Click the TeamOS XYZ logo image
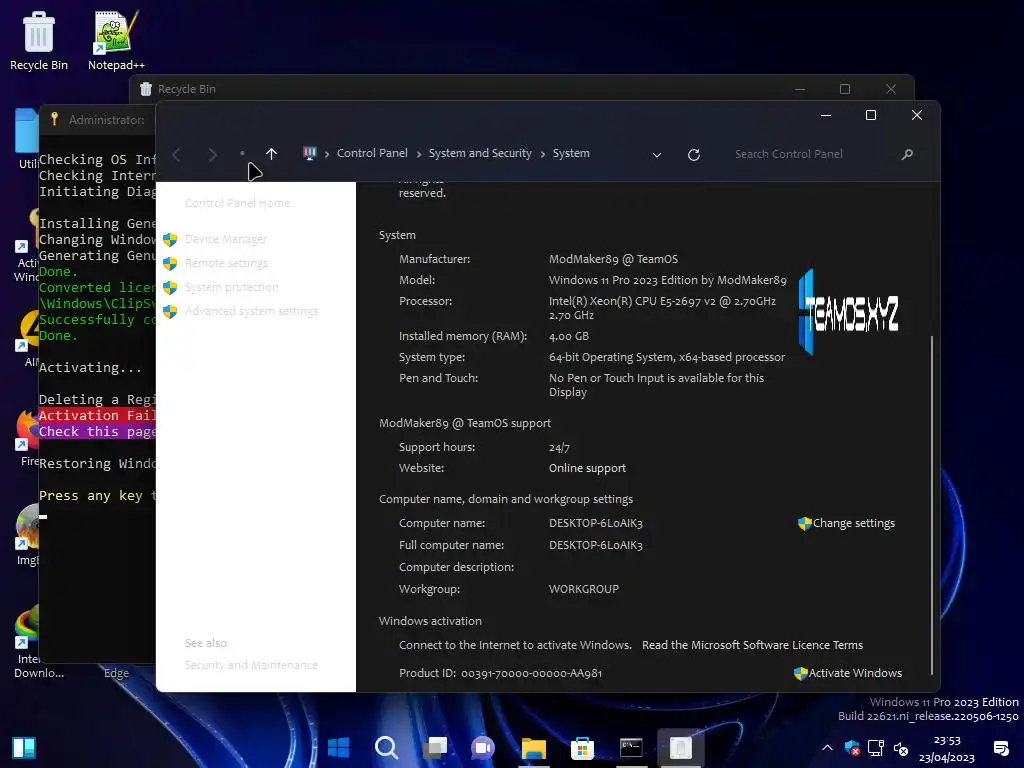The height and width of the screenshot is (768, 1024). [x=848, y=313]
